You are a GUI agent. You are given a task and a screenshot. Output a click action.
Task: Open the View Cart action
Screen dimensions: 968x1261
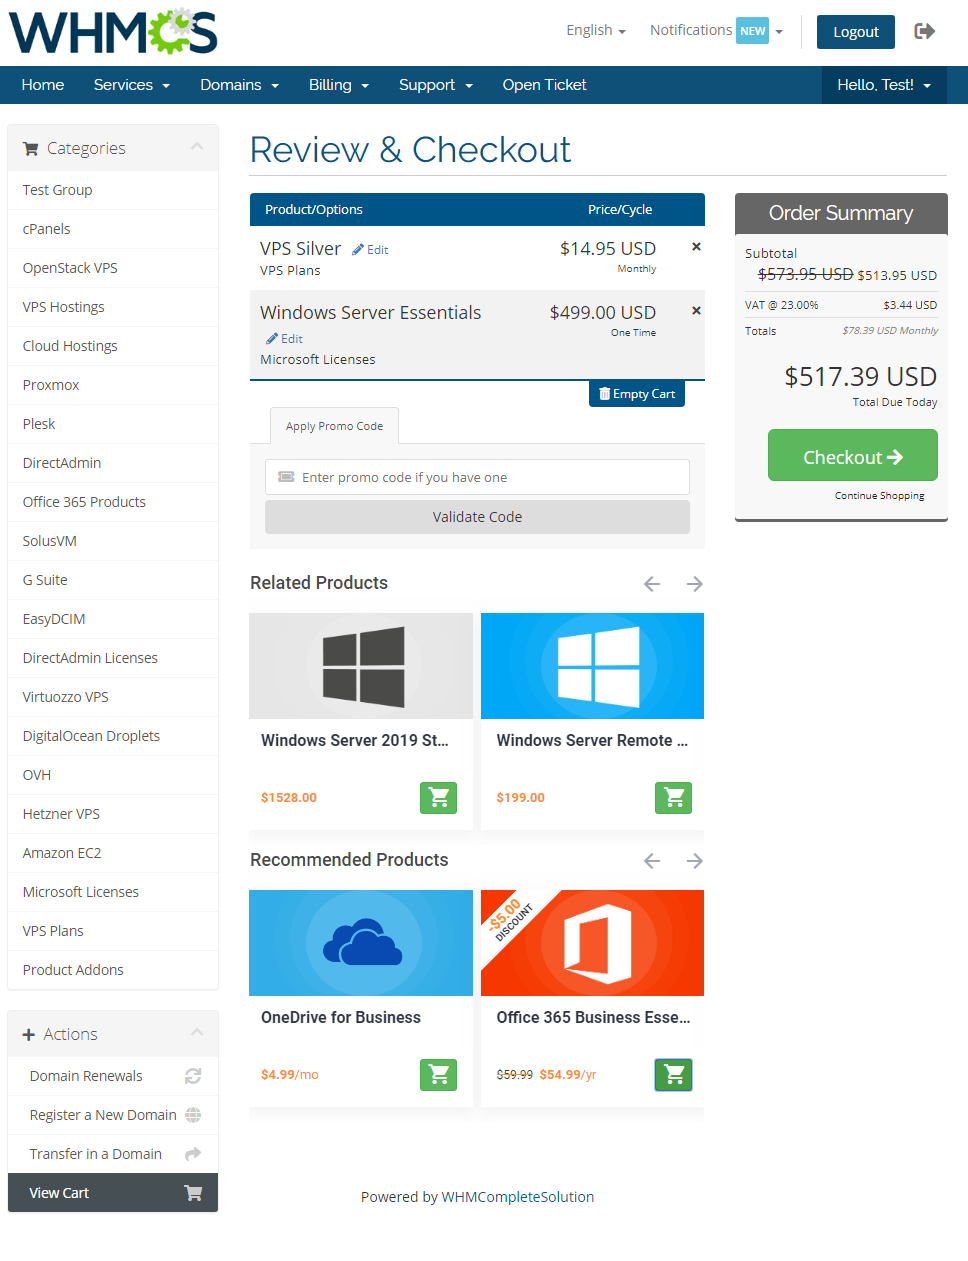(x=113, y=1193)
